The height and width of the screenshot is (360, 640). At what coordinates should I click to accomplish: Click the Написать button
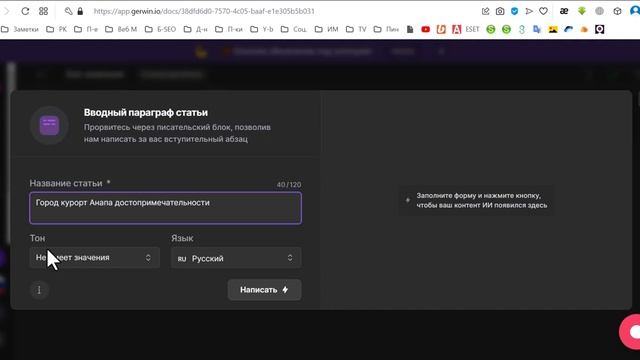[264, 290]
